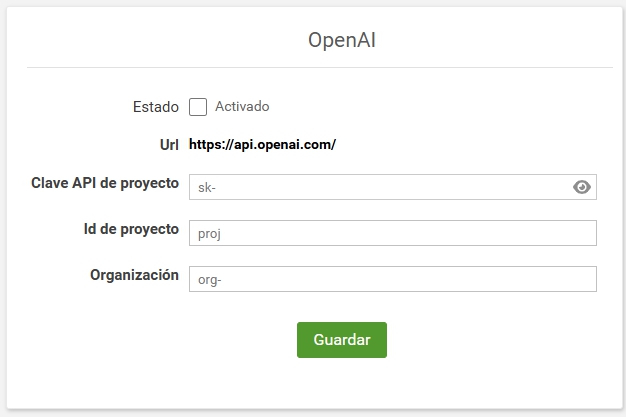Click the Id de proyecto label

pyautogui.click(x=131, y=229)
